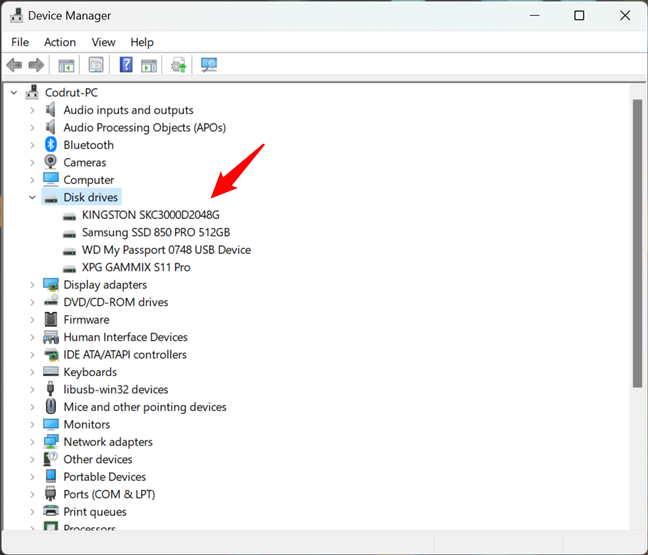Expand Audio inputs and outputs
Viewport: 648px width, 555px height.
click(x=32, y=110)
